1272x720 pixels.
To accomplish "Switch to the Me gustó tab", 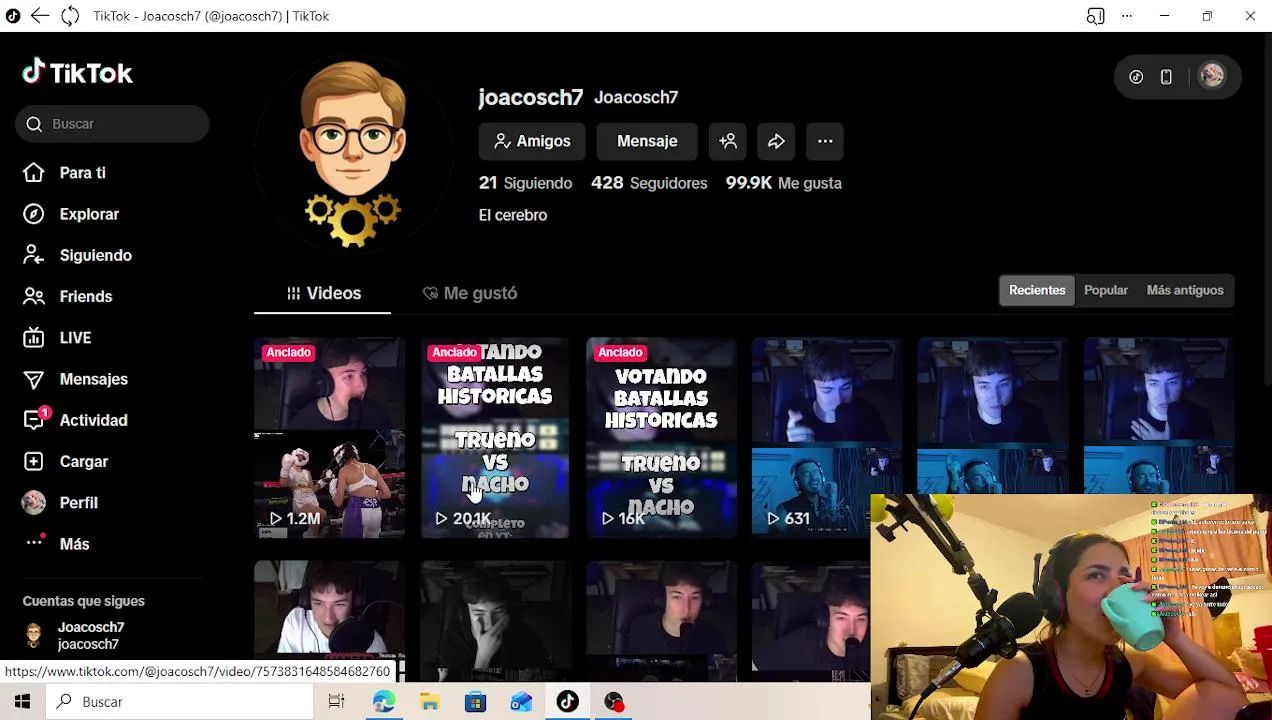I will tap(470, 293).
